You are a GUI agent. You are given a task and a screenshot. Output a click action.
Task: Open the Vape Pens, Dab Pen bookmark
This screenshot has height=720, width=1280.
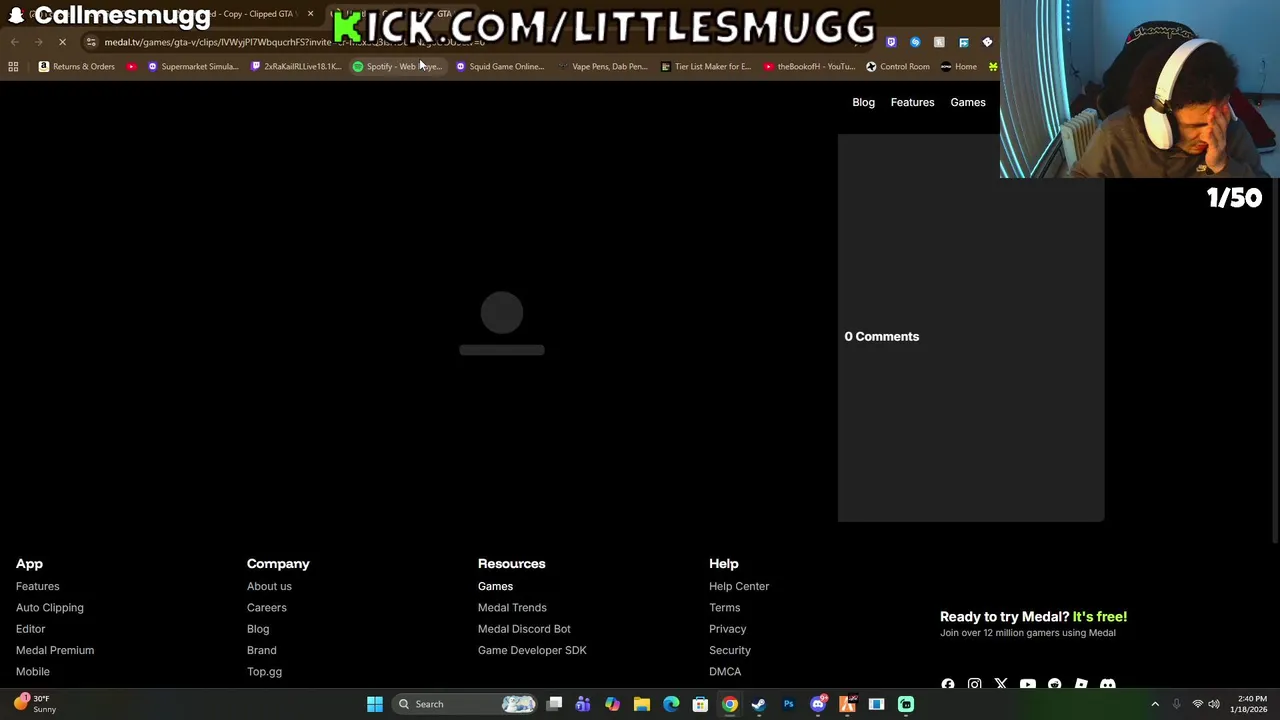point(603,67)
